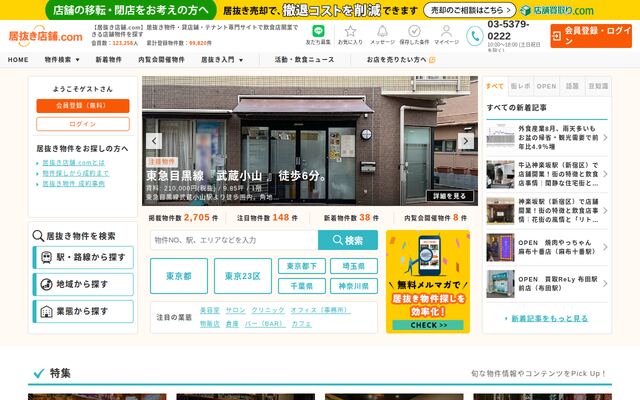The height and width of the screenshot is (400, 640).
Task: Select OPEN news tab
Action: (x=547, y=86)
